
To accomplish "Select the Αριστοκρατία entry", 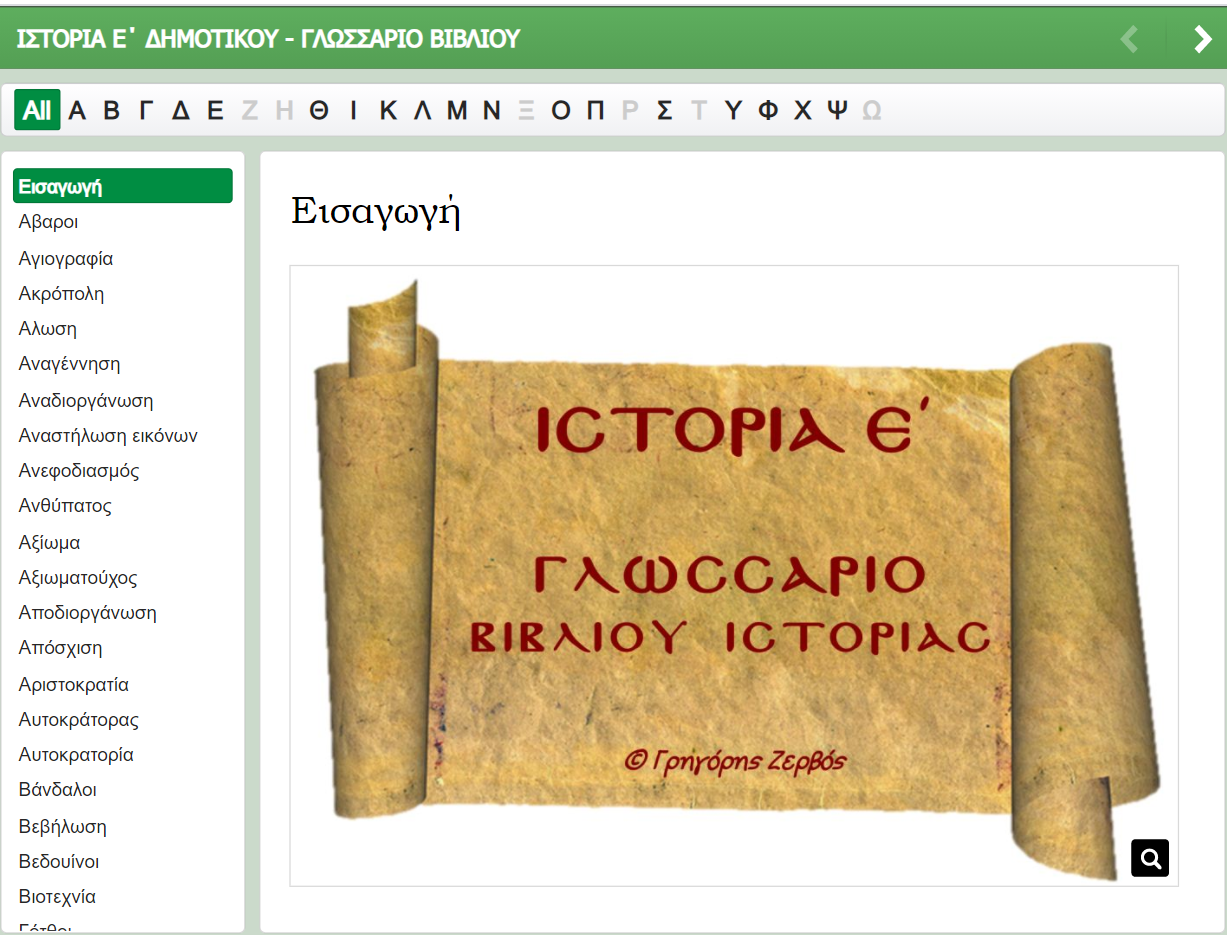I will pos(73,685).
